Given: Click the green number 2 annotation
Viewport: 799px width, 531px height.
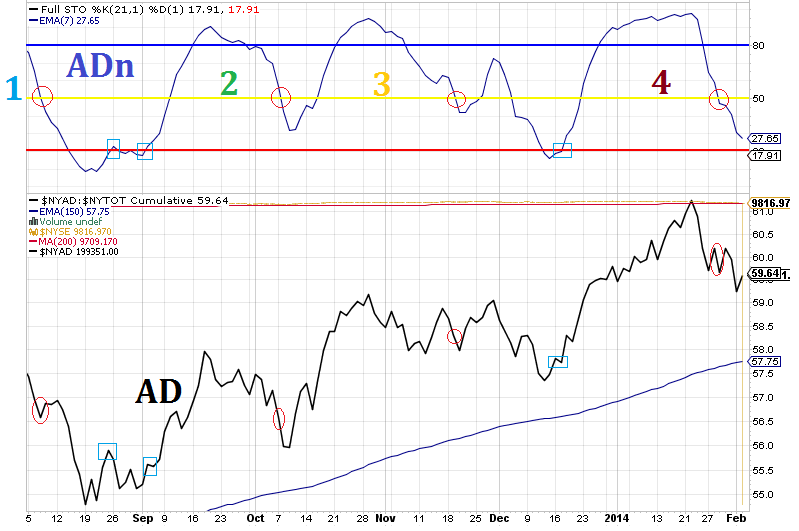Looking at the screenshot, I should (x=229, y=83).
